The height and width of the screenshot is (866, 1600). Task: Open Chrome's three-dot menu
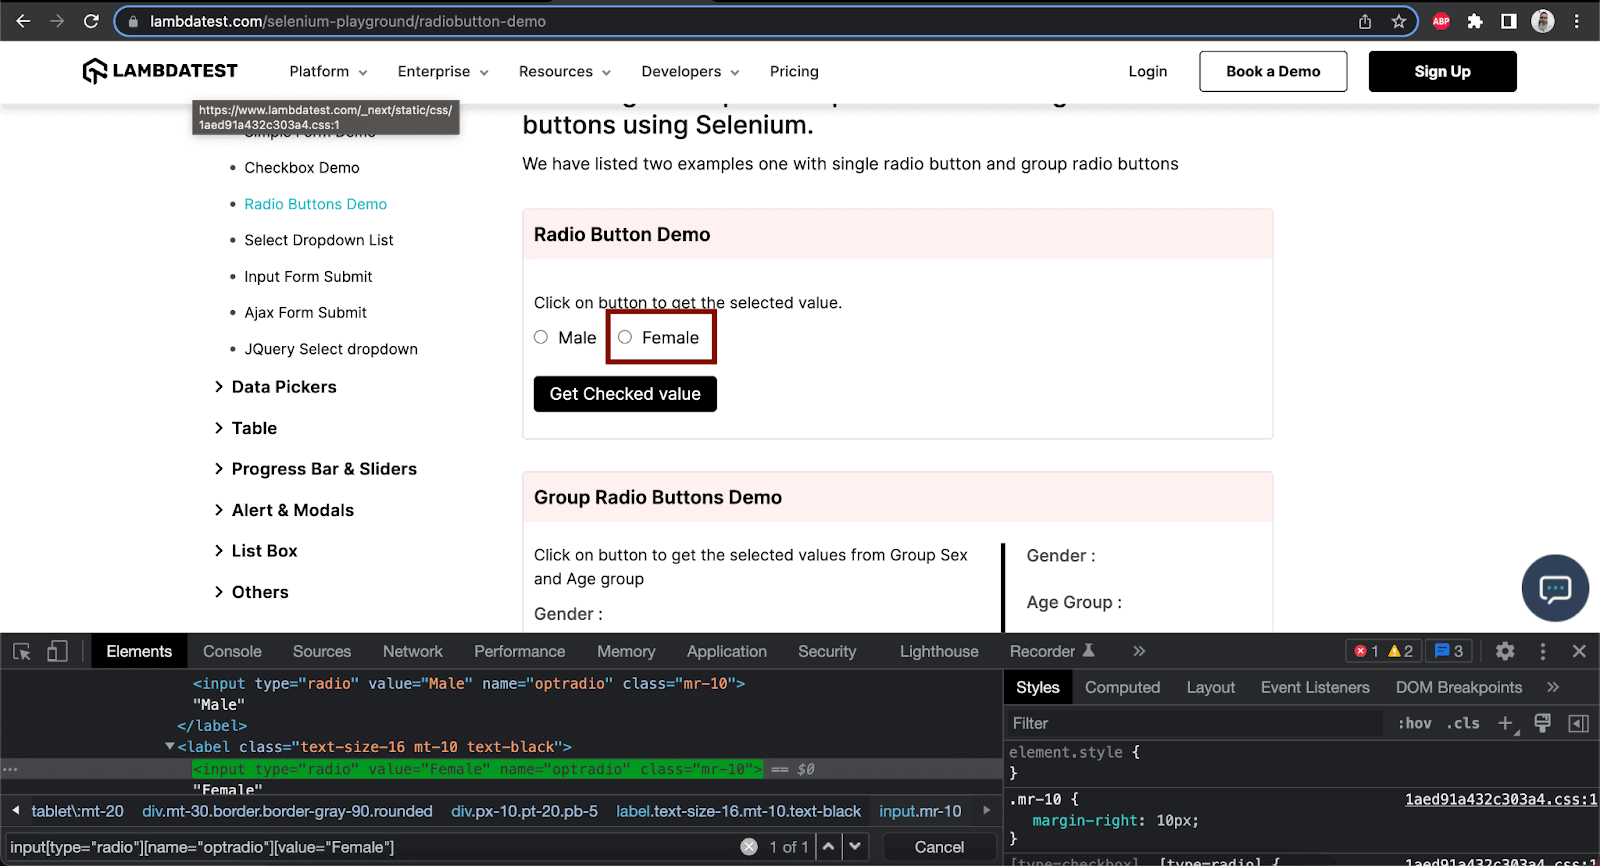click(x=1577, y=21)
